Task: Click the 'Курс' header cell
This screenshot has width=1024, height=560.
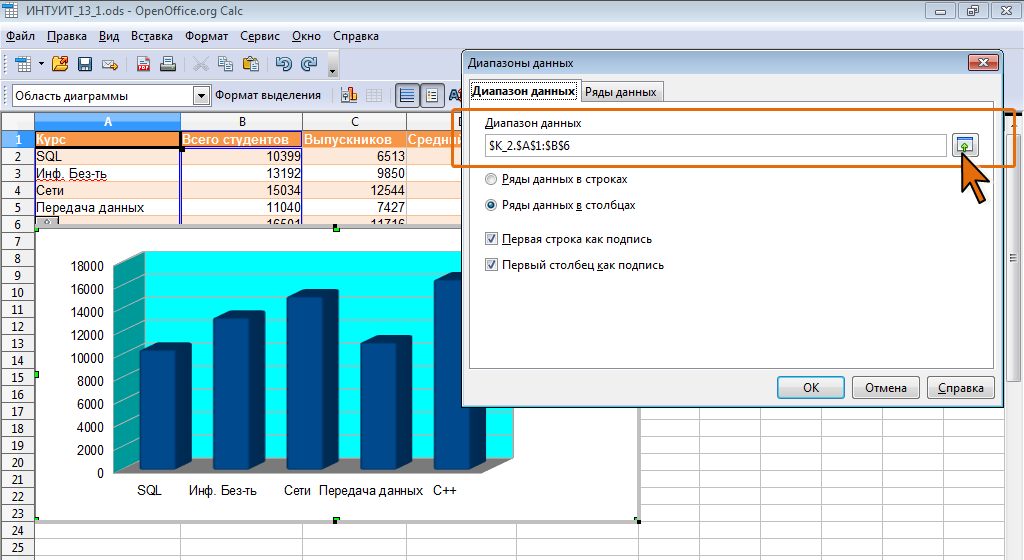Action: point(108,139)
